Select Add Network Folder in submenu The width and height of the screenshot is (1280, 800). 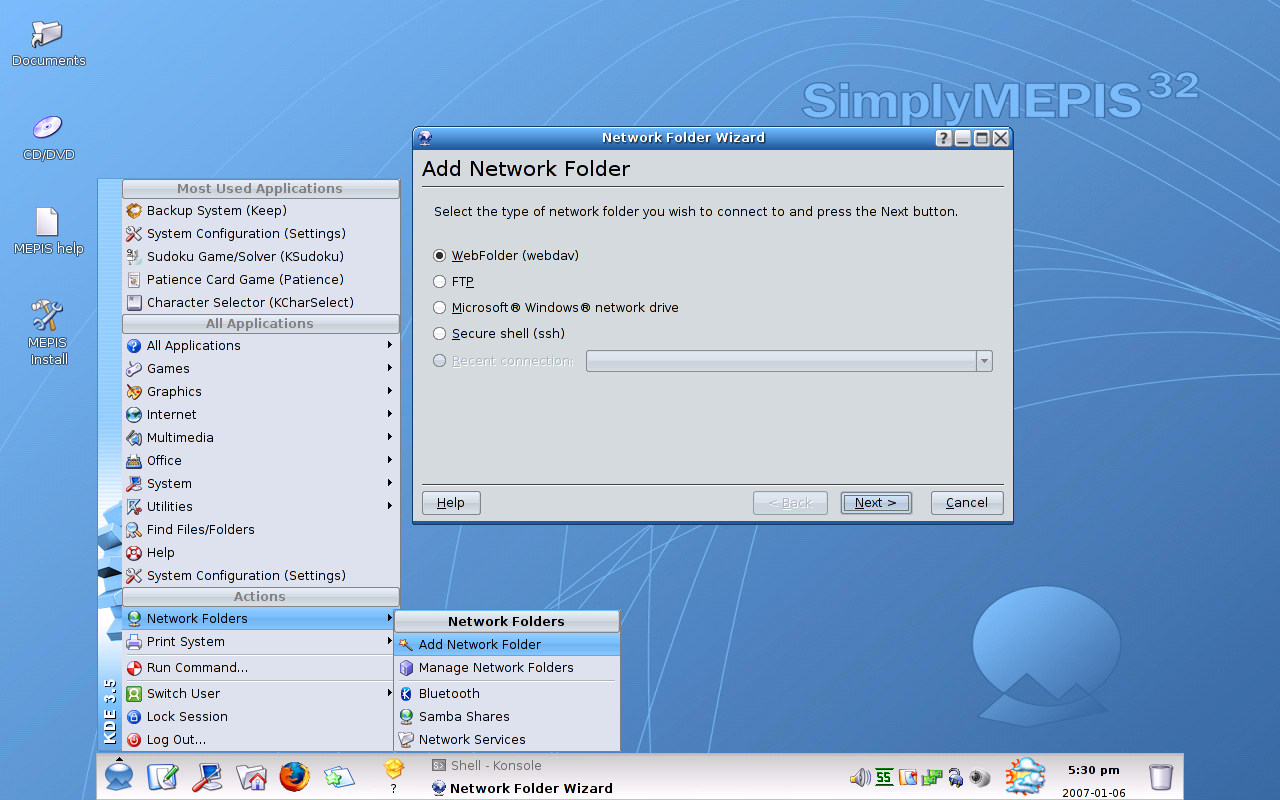pyautogui.click(x=507, y=645)
